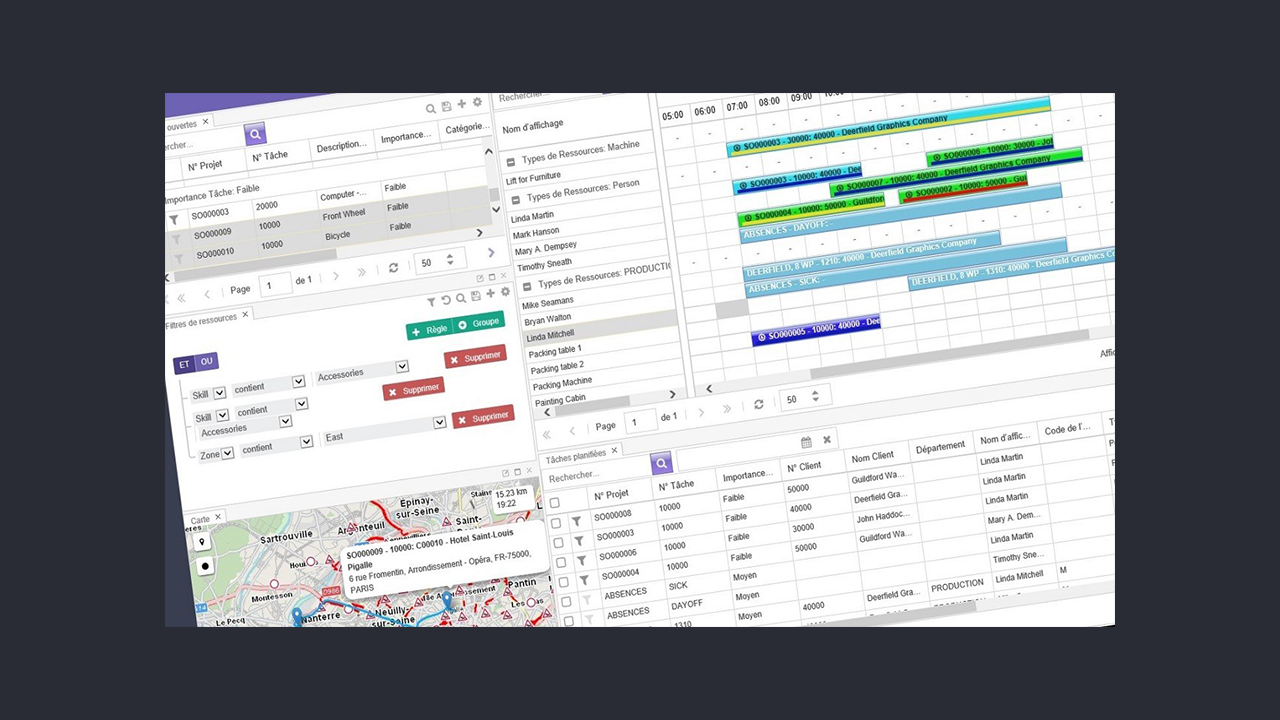
Task: Click the funnel icon on planned row SO000004
Action: coord(583,580)
